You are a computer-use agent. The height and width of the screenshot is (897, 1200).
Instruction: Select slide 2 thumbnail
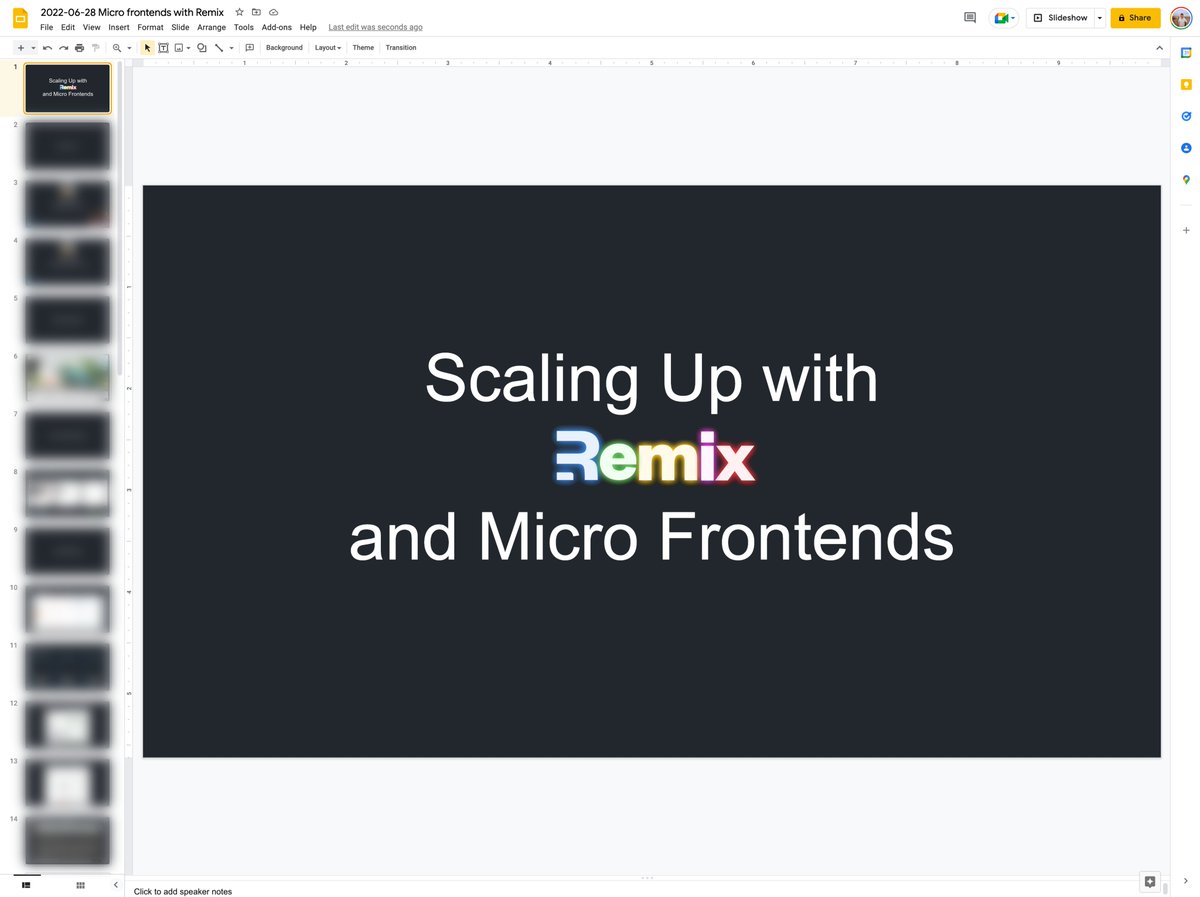(x=68, y=146)
